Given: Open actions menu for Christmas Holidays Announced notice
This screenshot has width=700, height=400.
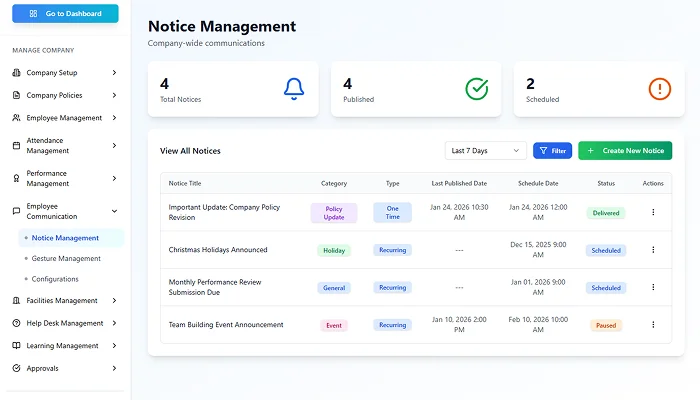Looking at the screenshot, I should click(x=653, y=250).
